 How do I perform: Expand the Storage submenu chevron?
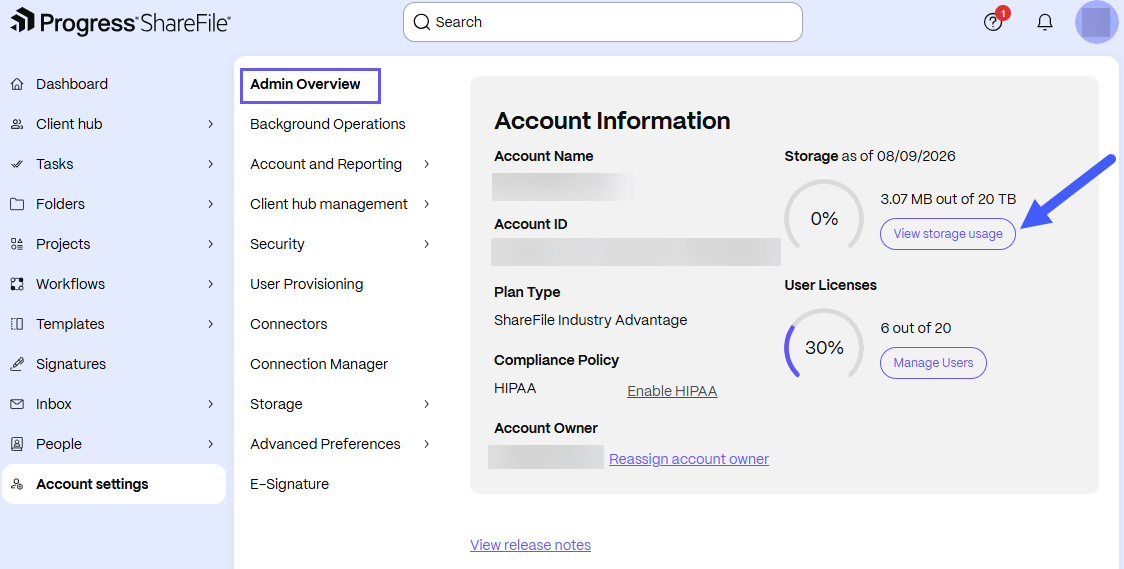pyautogui.click(x=427, y=404)
